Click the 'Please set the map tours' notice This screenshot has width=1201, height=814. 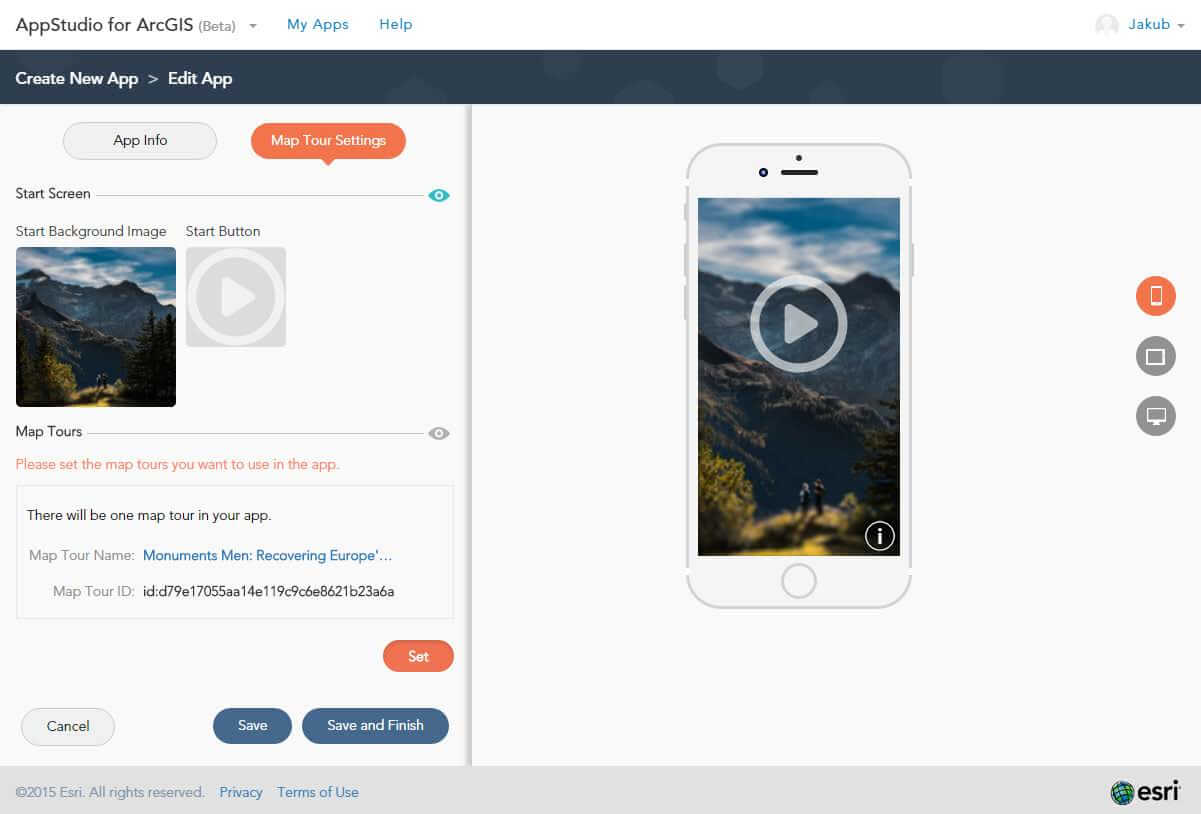pos(178,464)
